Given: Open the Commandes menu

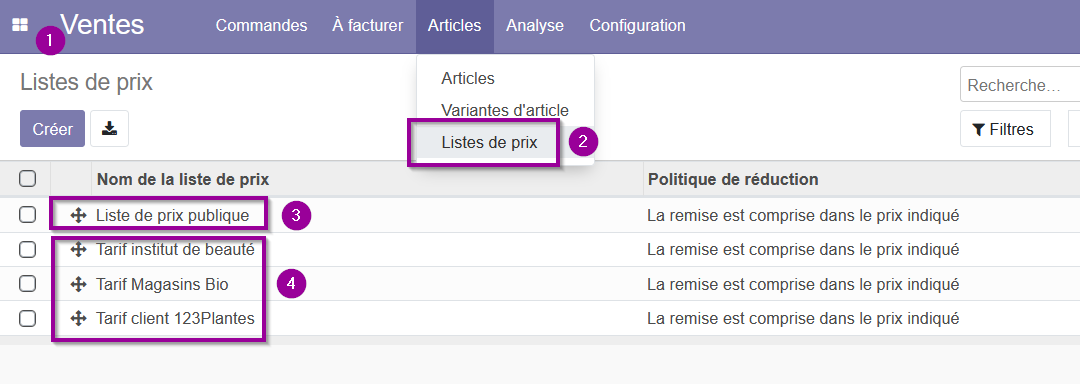Looking at the screenshot, I should [261, 25].
